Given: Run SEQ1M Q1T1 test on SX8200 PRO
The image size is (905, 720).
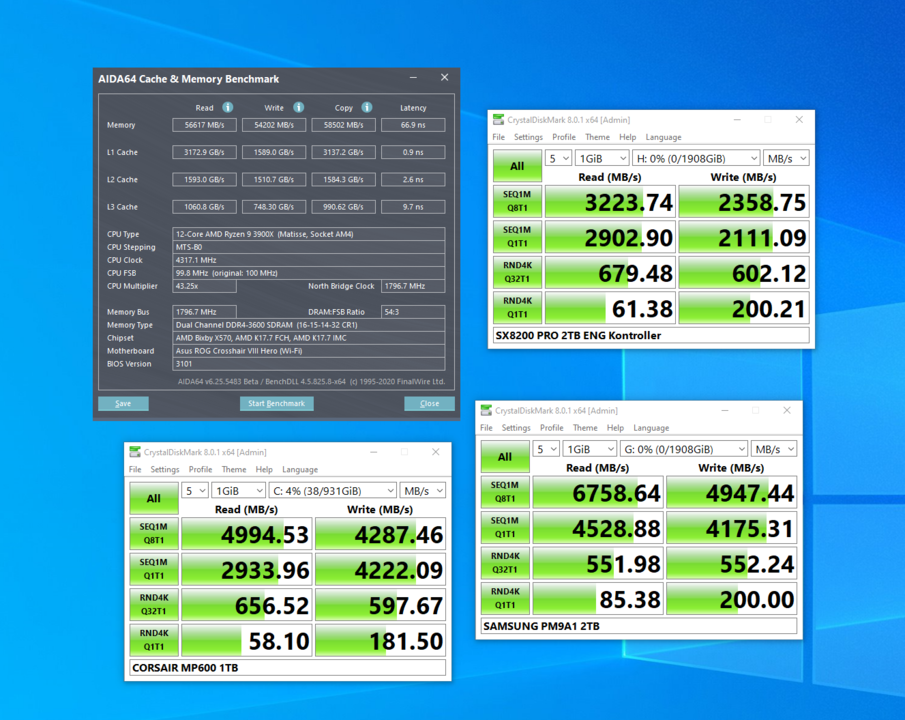Looking at the screenshot, I should coord(517,237).
